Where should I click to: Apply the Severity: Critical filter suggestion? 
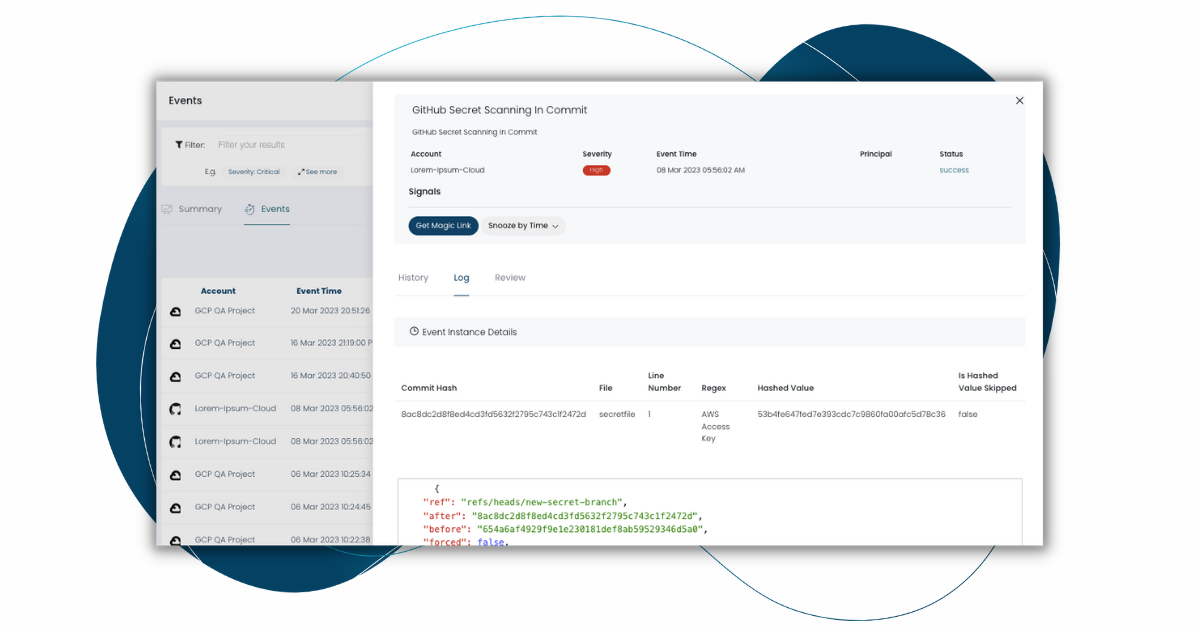(x=254, y=172)
